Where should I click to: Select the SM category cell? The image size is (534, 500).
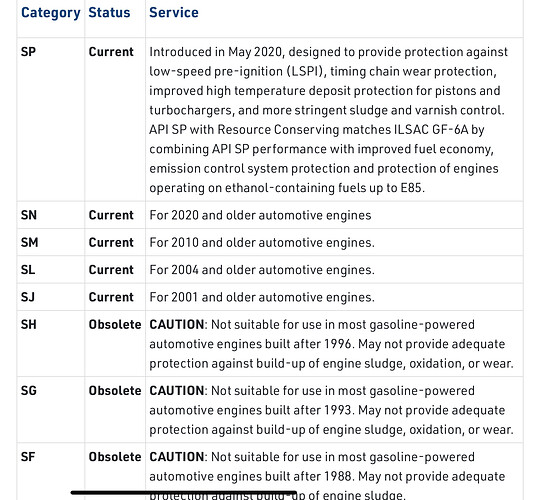tap(29, 243)
